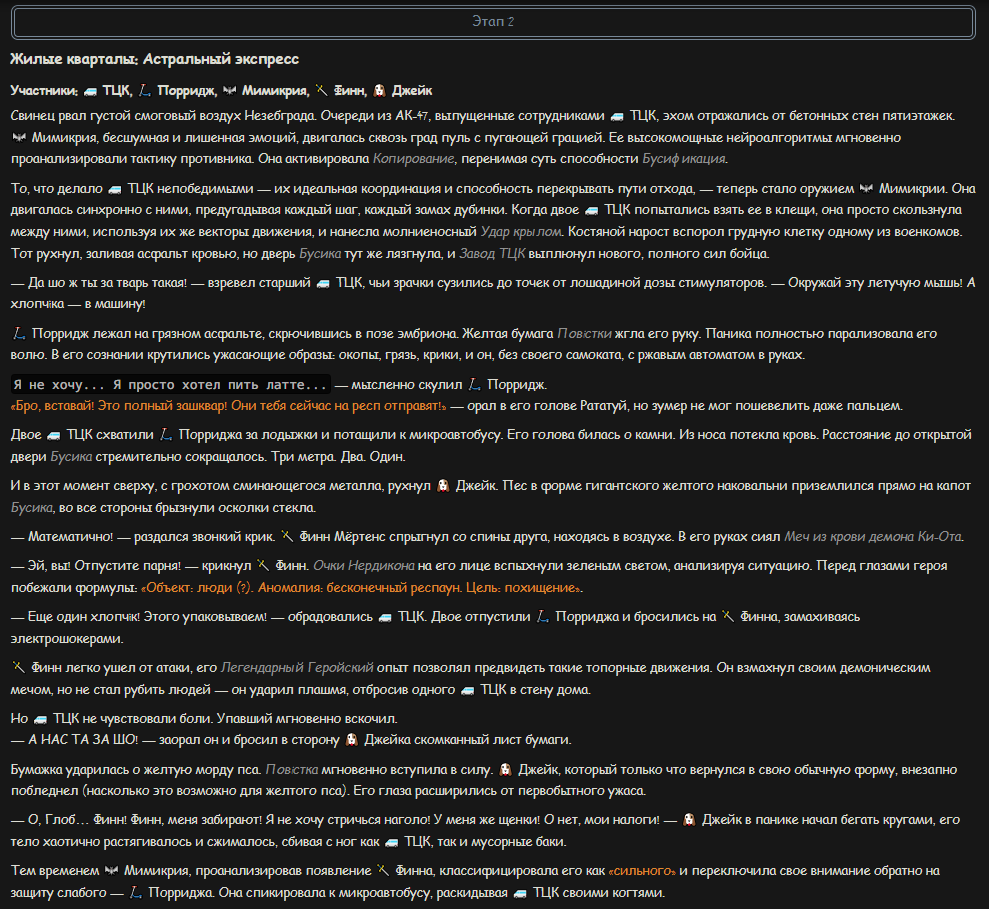Click the sword icon before 'Финн Мёртенс'
The height and width of the screenshot is (909, 989).
click(x=287, y=537)
